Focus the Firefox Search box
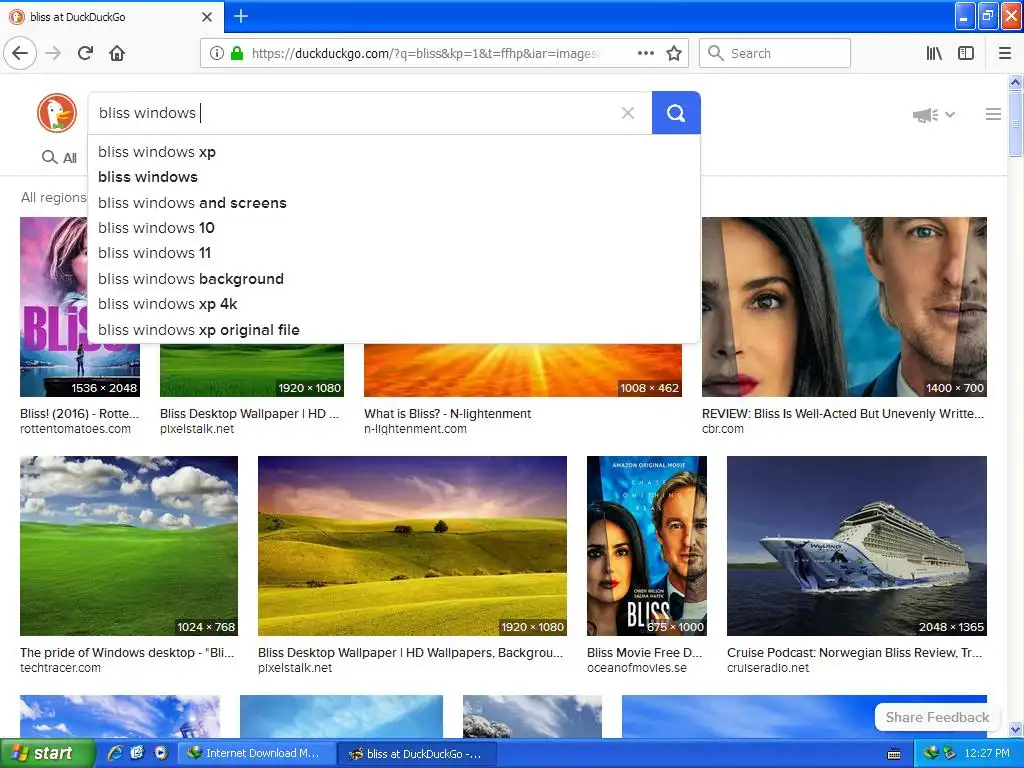Screen dimensions: 1024x768 coord(775,54)
